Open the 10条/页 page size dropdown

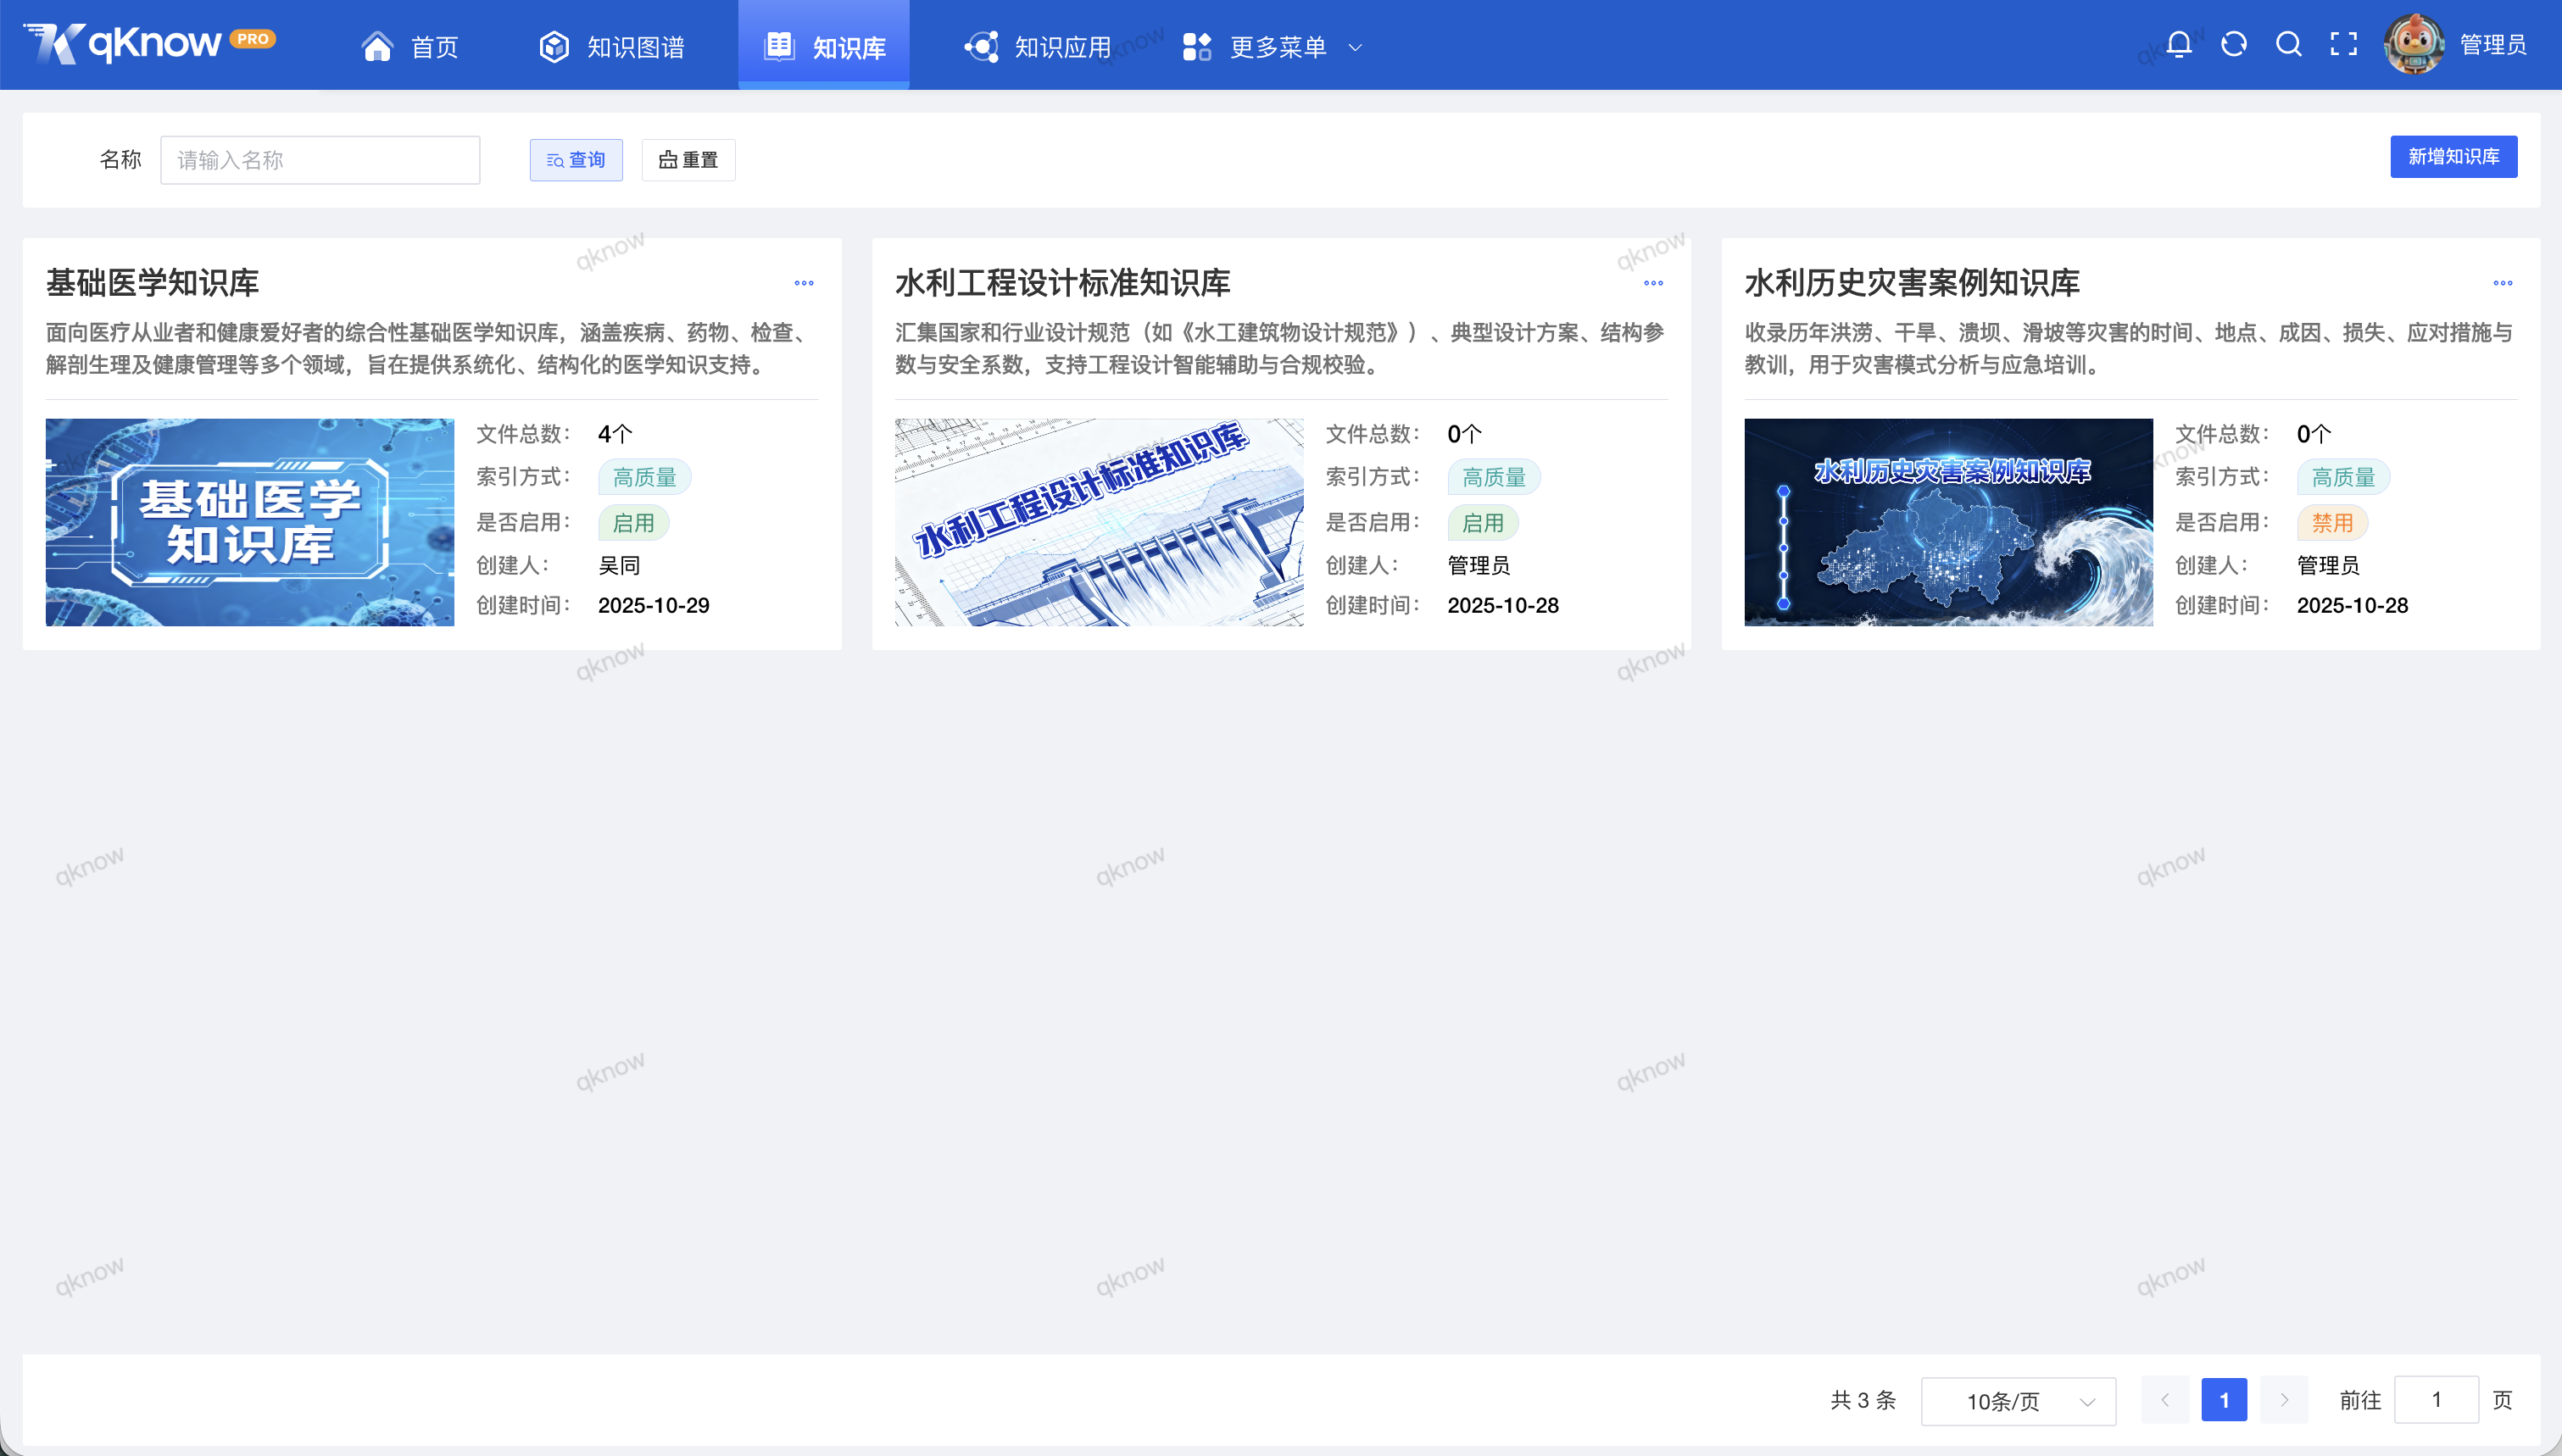click(x=2018, y=1400)
